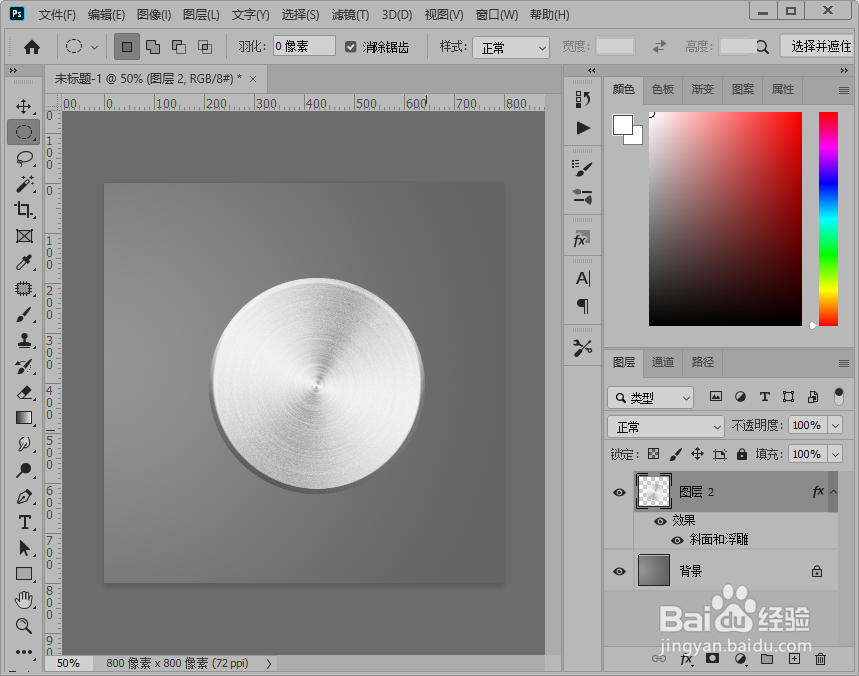Create a new layer with plus icon
This screenshot has width=859, height=676.
[794, 659]
